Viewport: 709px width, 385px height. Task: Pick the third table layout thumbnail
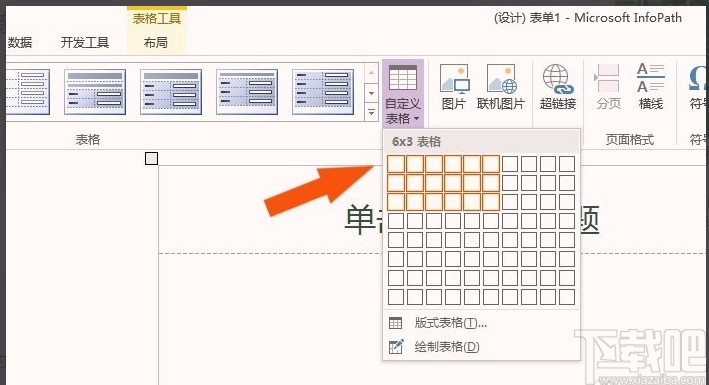pos(171,92)
